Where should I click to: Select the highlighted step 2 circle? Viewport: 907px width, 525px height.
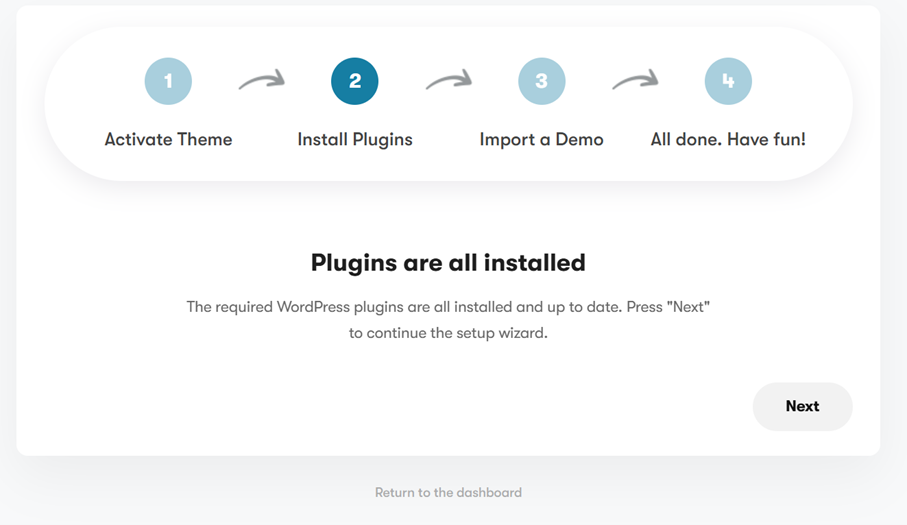coord(355,81)
